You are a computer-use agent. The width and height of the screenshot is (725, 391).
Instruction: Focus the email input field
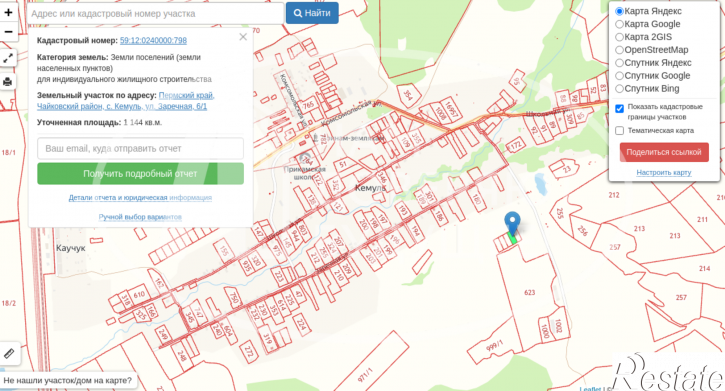tap(141, 148)
